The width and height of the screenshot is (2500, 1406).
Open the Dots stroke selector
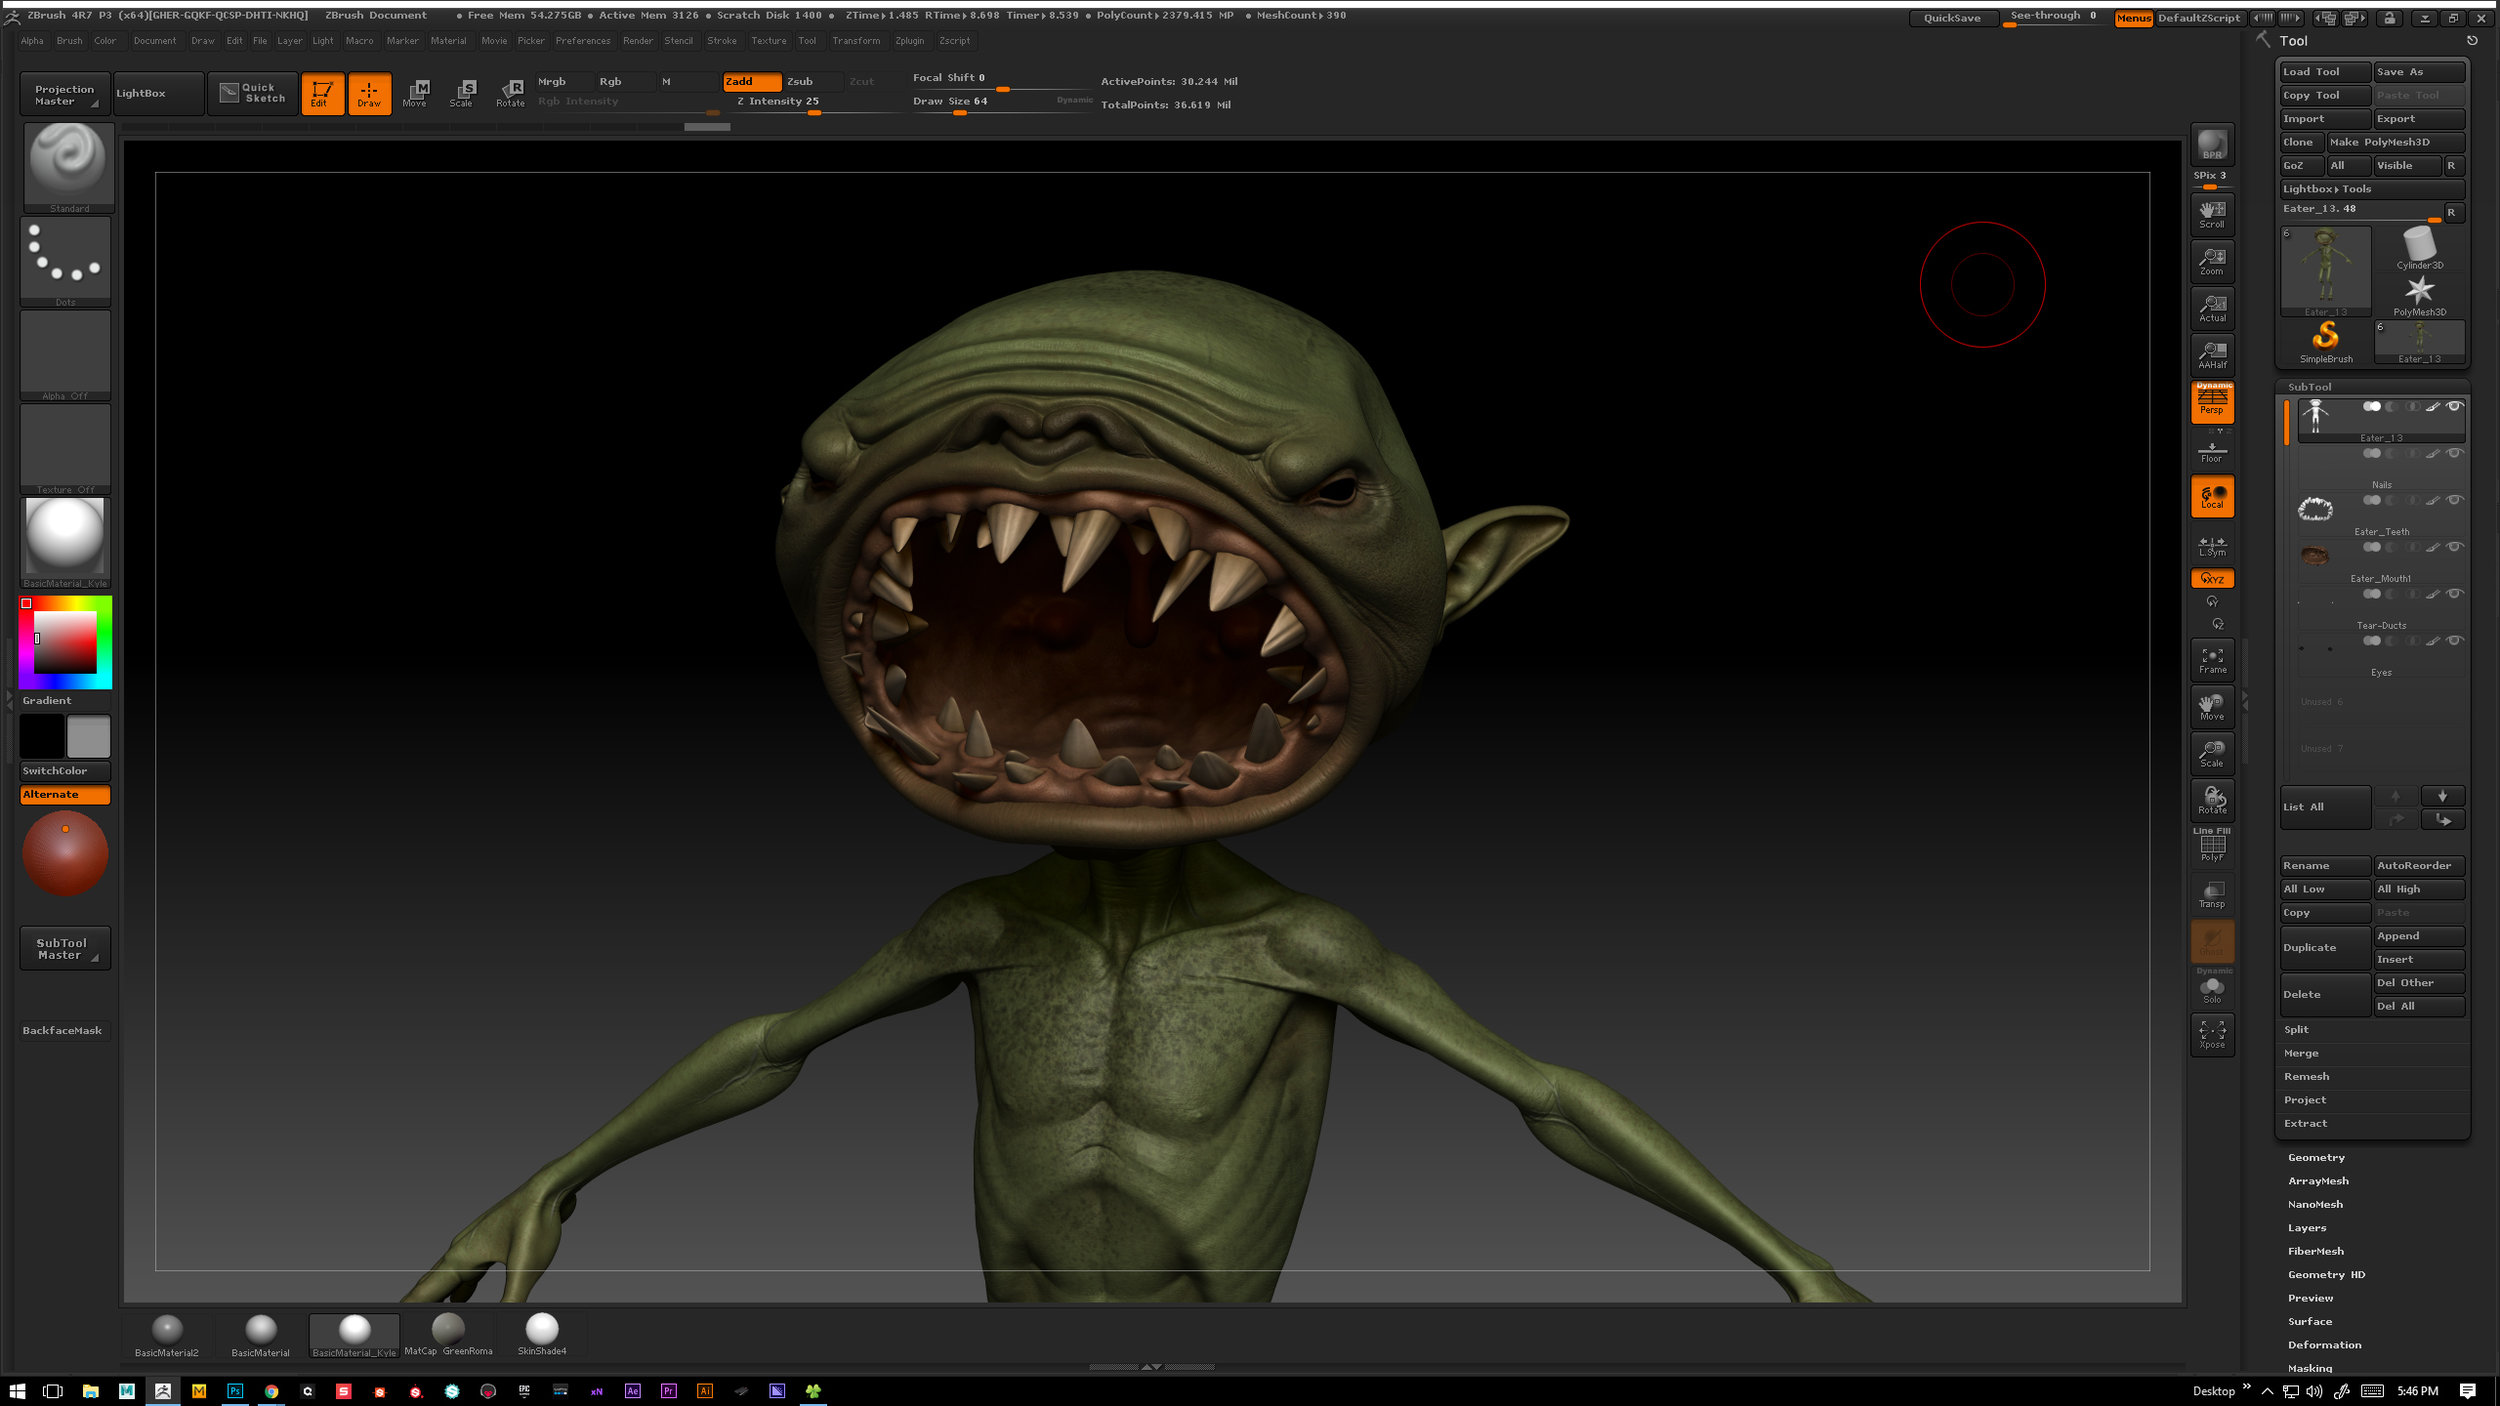point(66,261)
